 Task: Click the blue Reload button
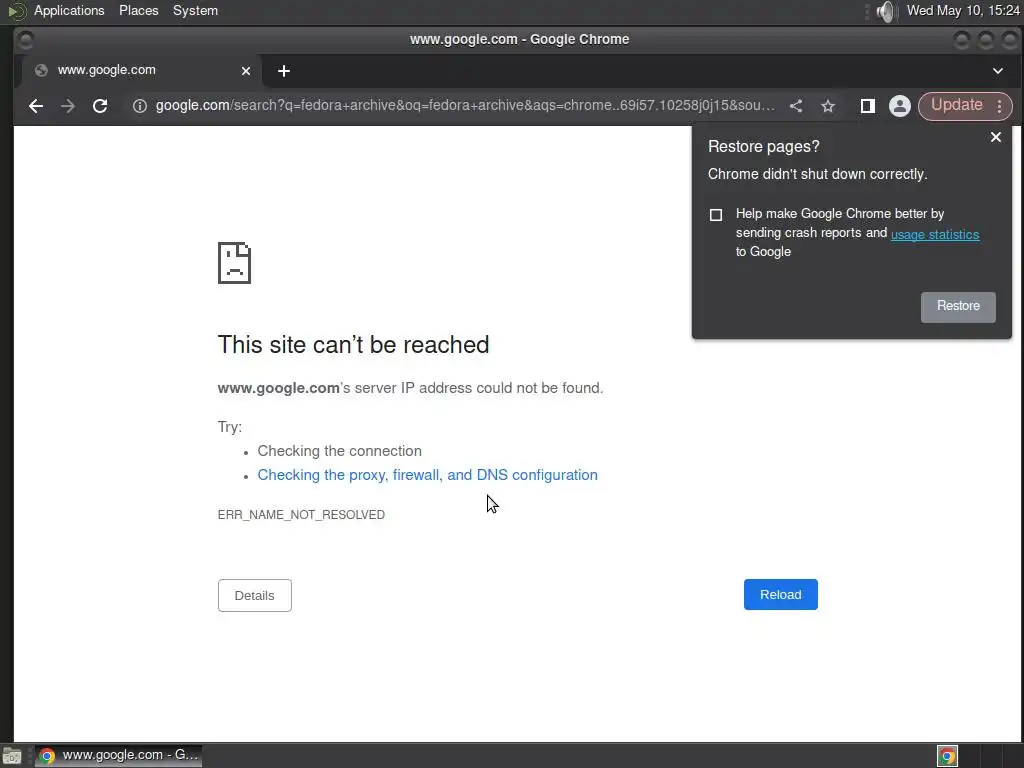(x=780, y=594)
